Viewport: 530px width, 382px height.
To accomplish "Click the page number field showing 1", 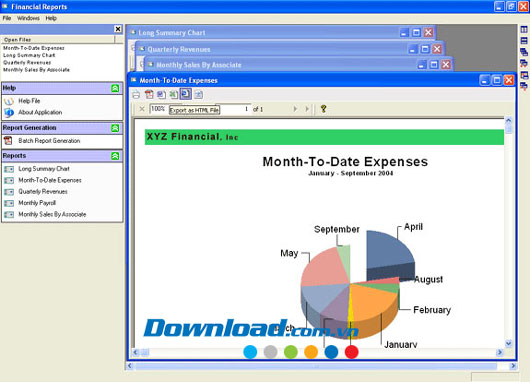I will pos(234,109).
